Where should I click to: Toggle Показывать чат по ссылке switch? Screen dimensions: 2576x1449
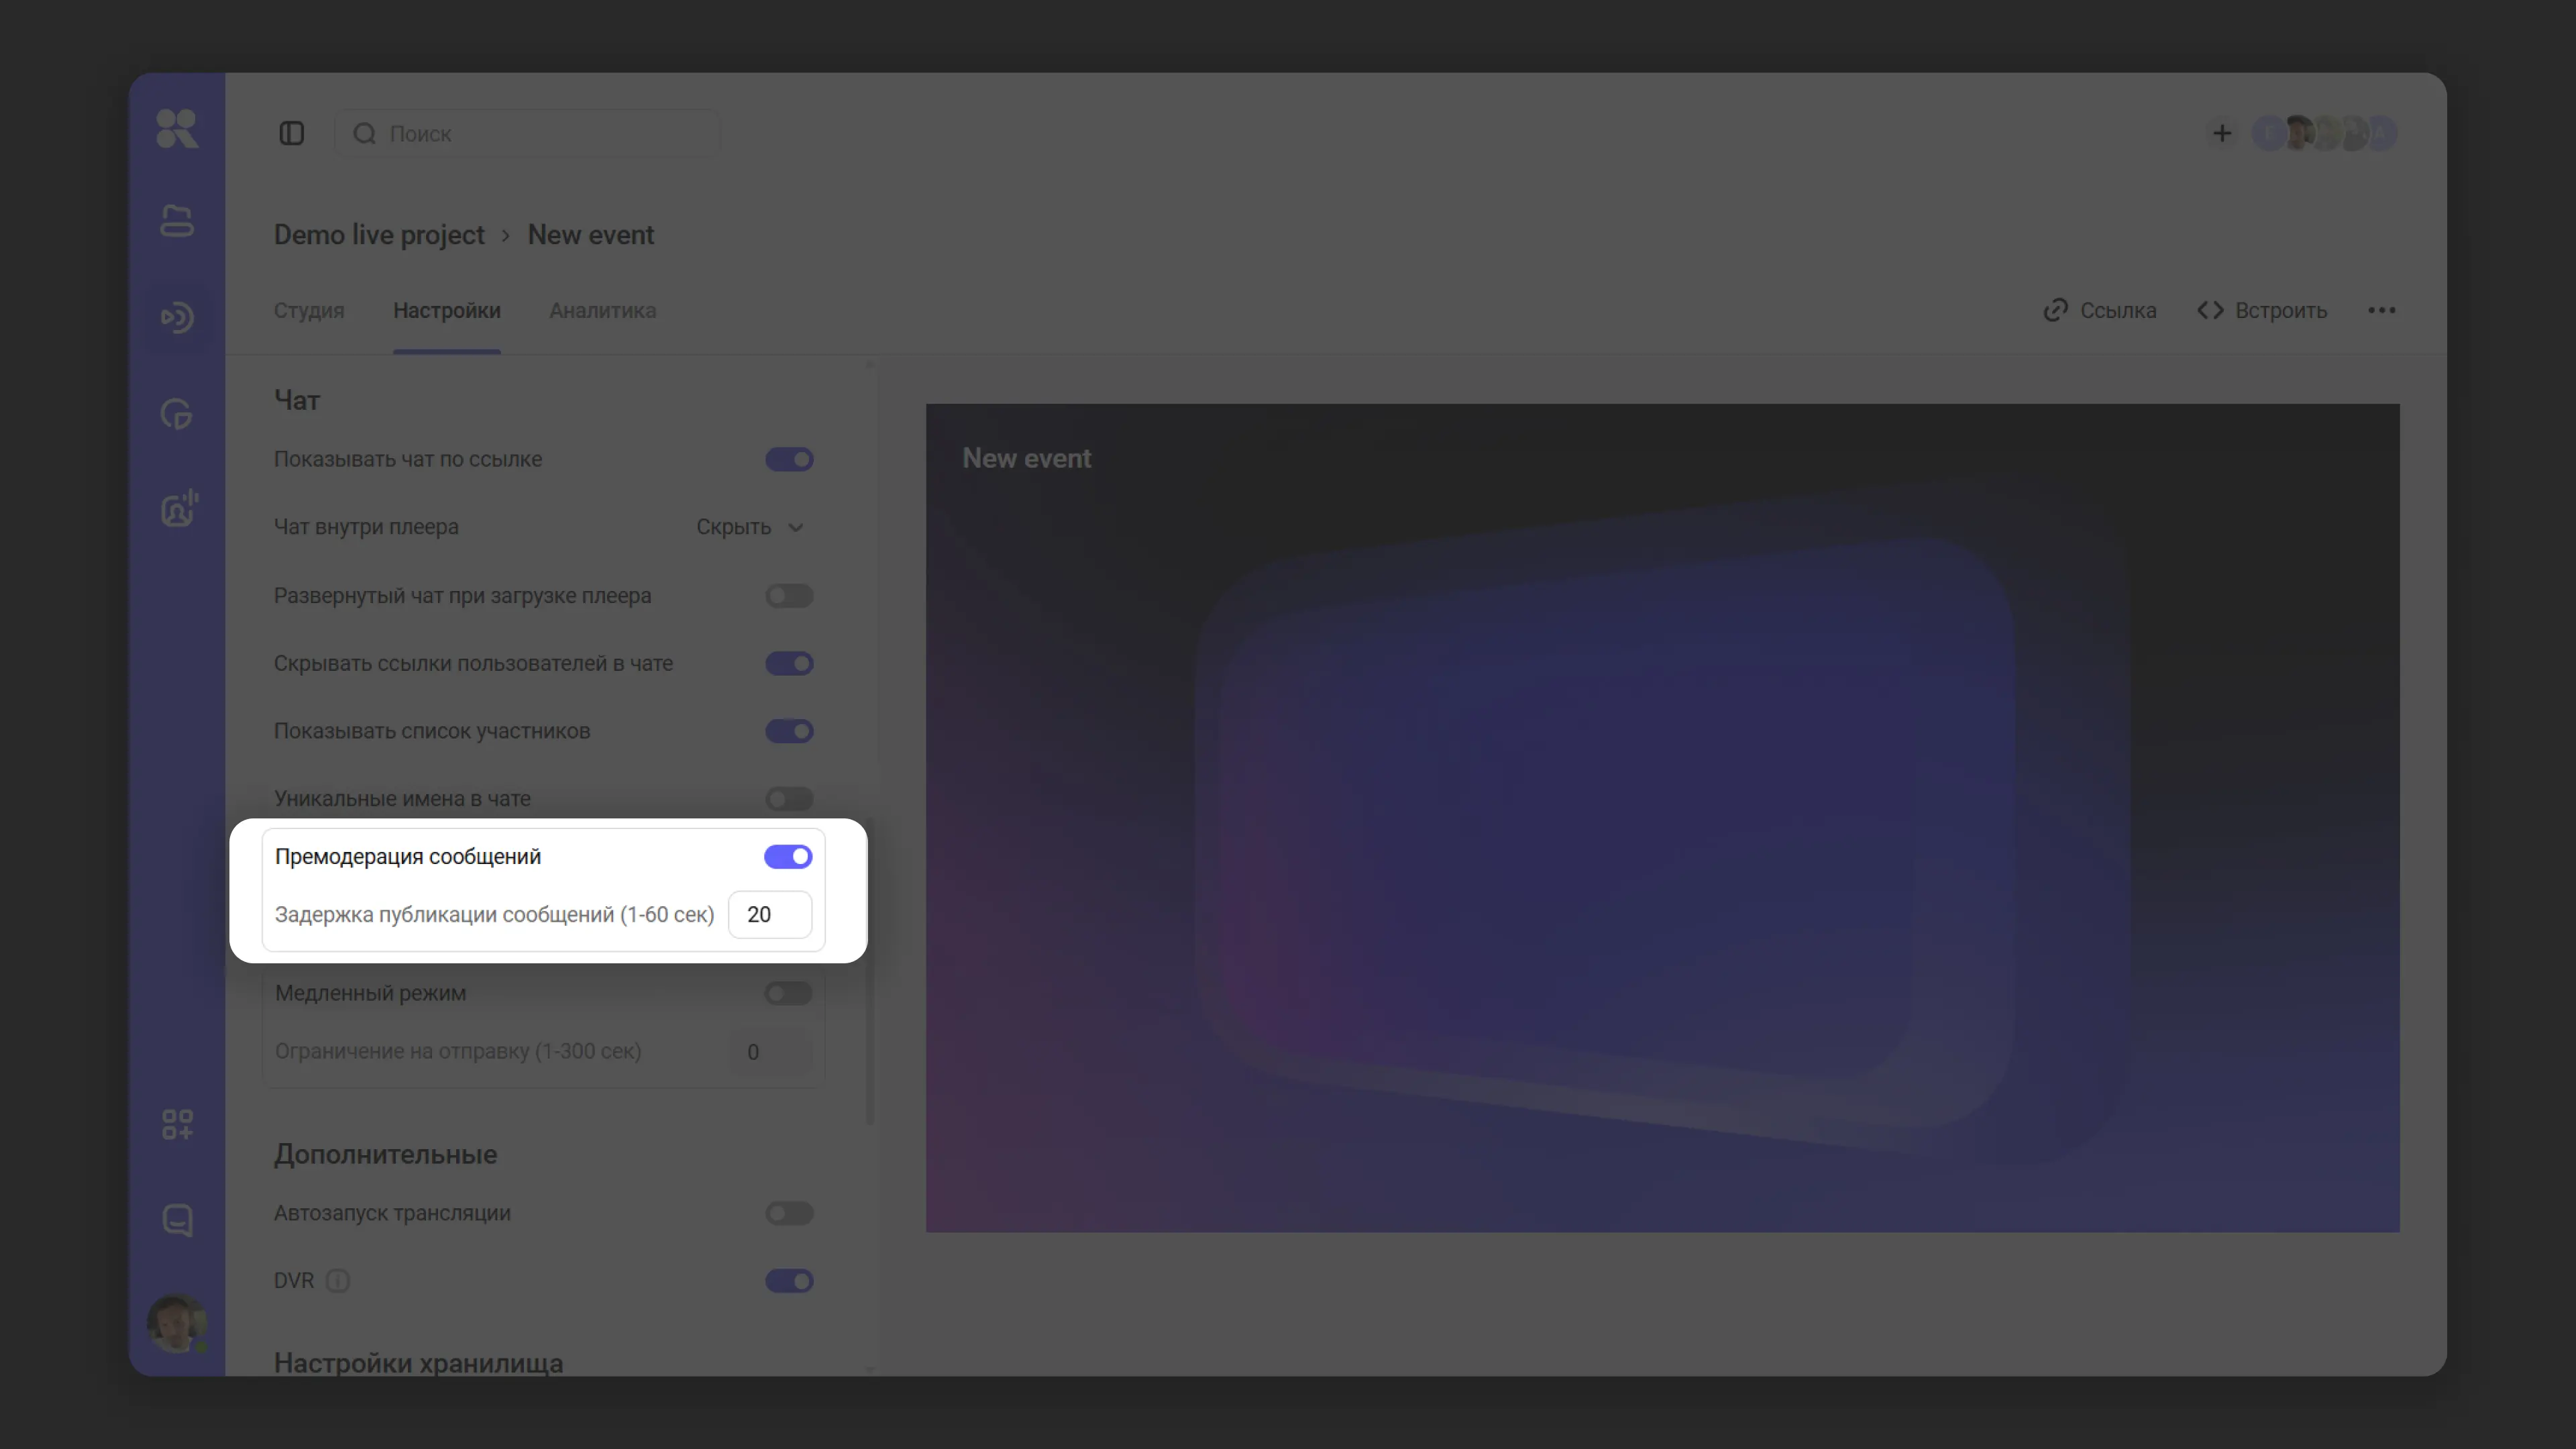pos(789,459)
